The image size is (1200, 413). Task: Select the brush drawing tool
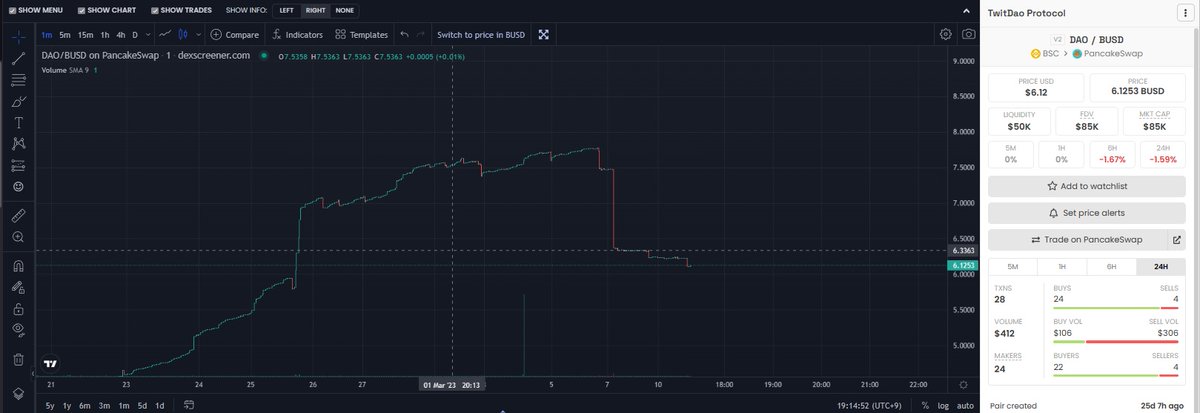pyautogui.click(x=18, y=101)
